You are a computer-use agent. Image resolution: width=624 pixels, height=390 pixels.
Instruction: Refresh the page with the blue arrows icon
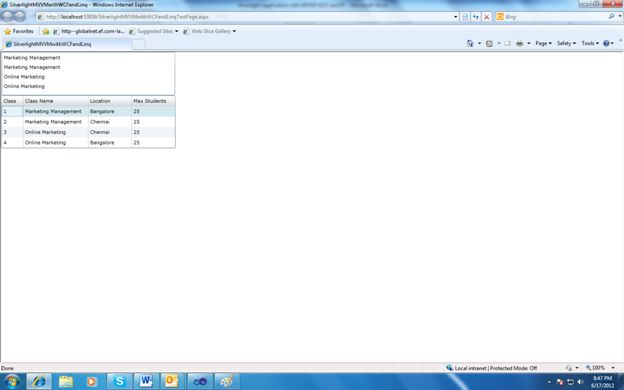coord(476,17)
